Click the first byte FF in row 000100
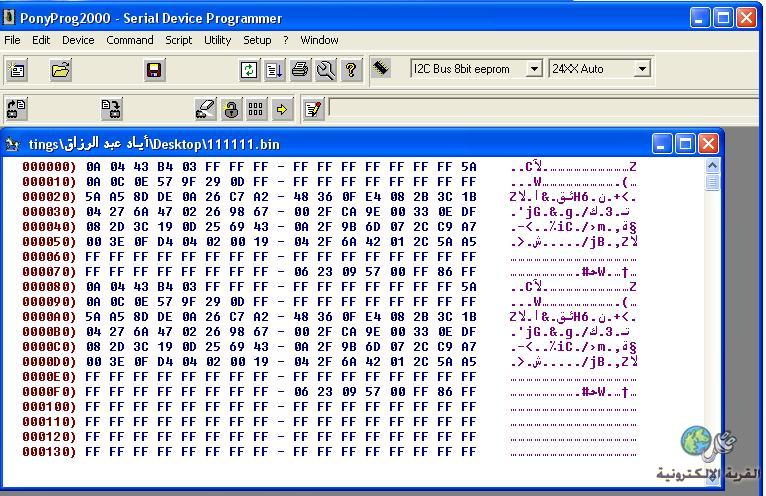 point(93,407)
